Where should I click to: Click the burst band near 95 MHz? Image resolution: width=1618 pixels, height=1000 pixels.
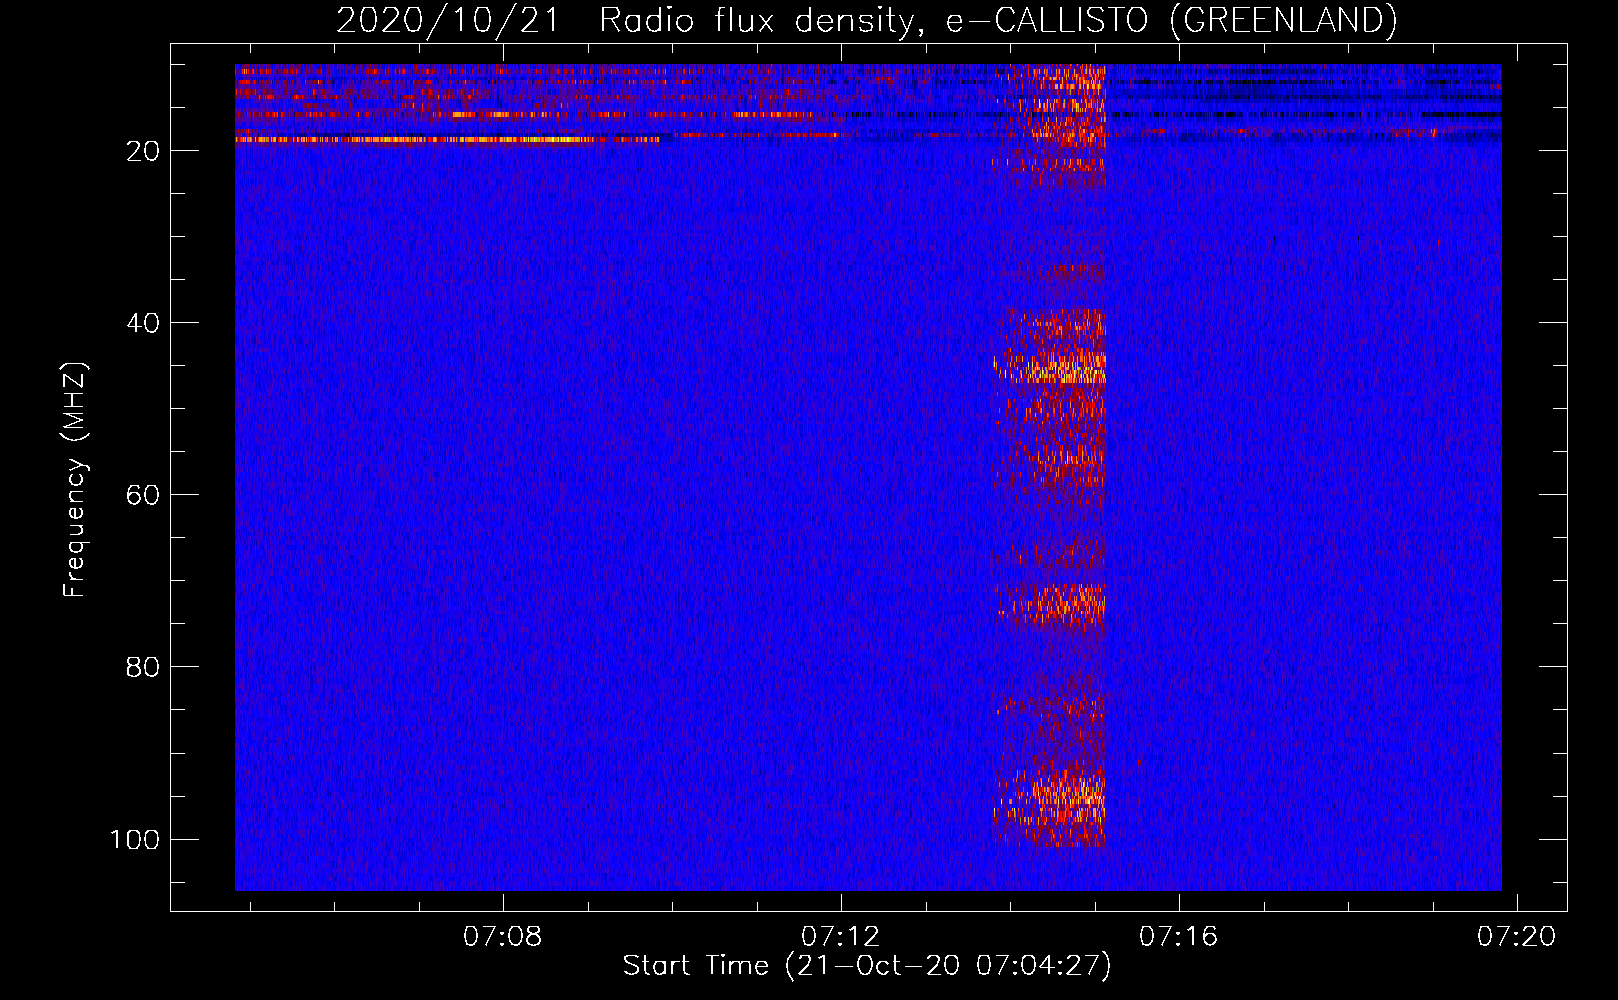pyautogui.click(x=1050, y=798)
